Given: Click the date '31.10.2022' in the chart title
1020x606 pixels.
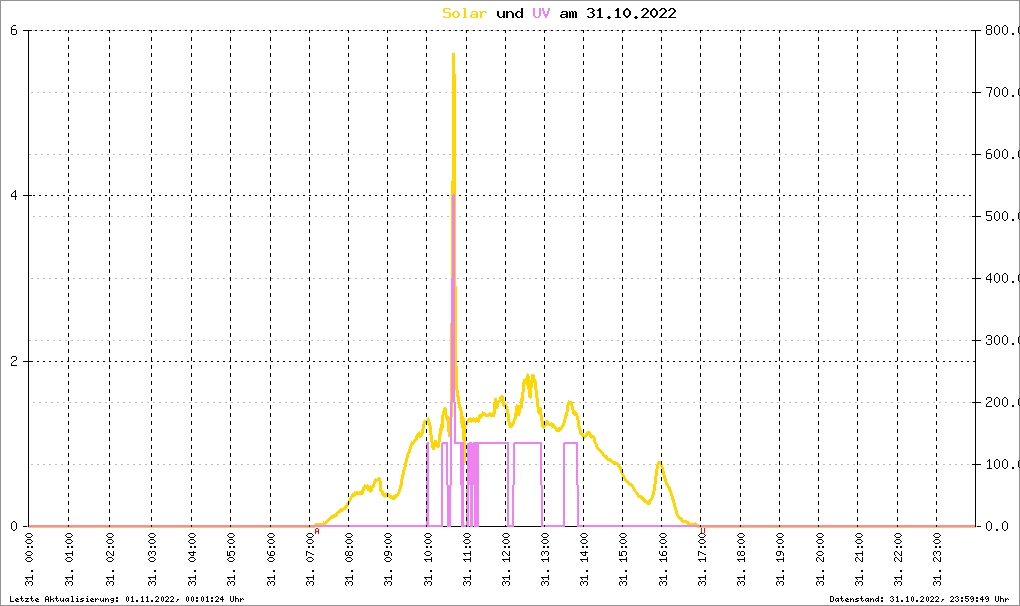Looking at the screenshot, I should pos(631,13).
